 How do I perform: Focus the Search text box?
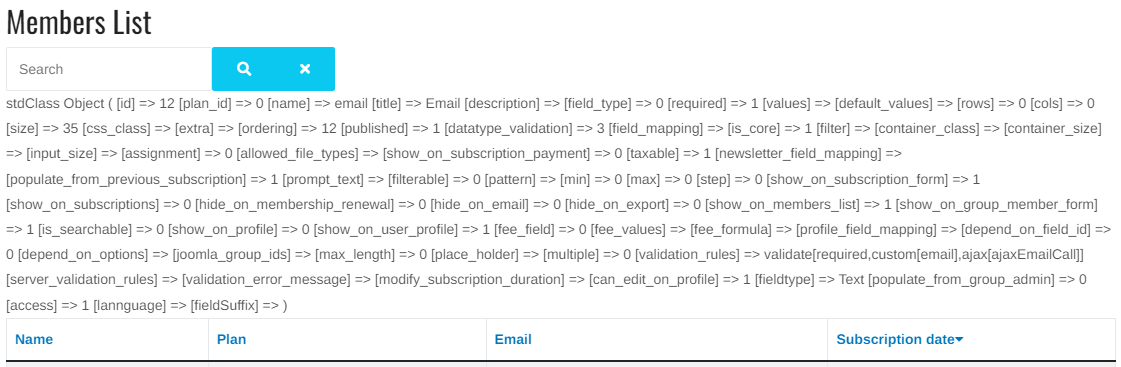click(109, 69)
